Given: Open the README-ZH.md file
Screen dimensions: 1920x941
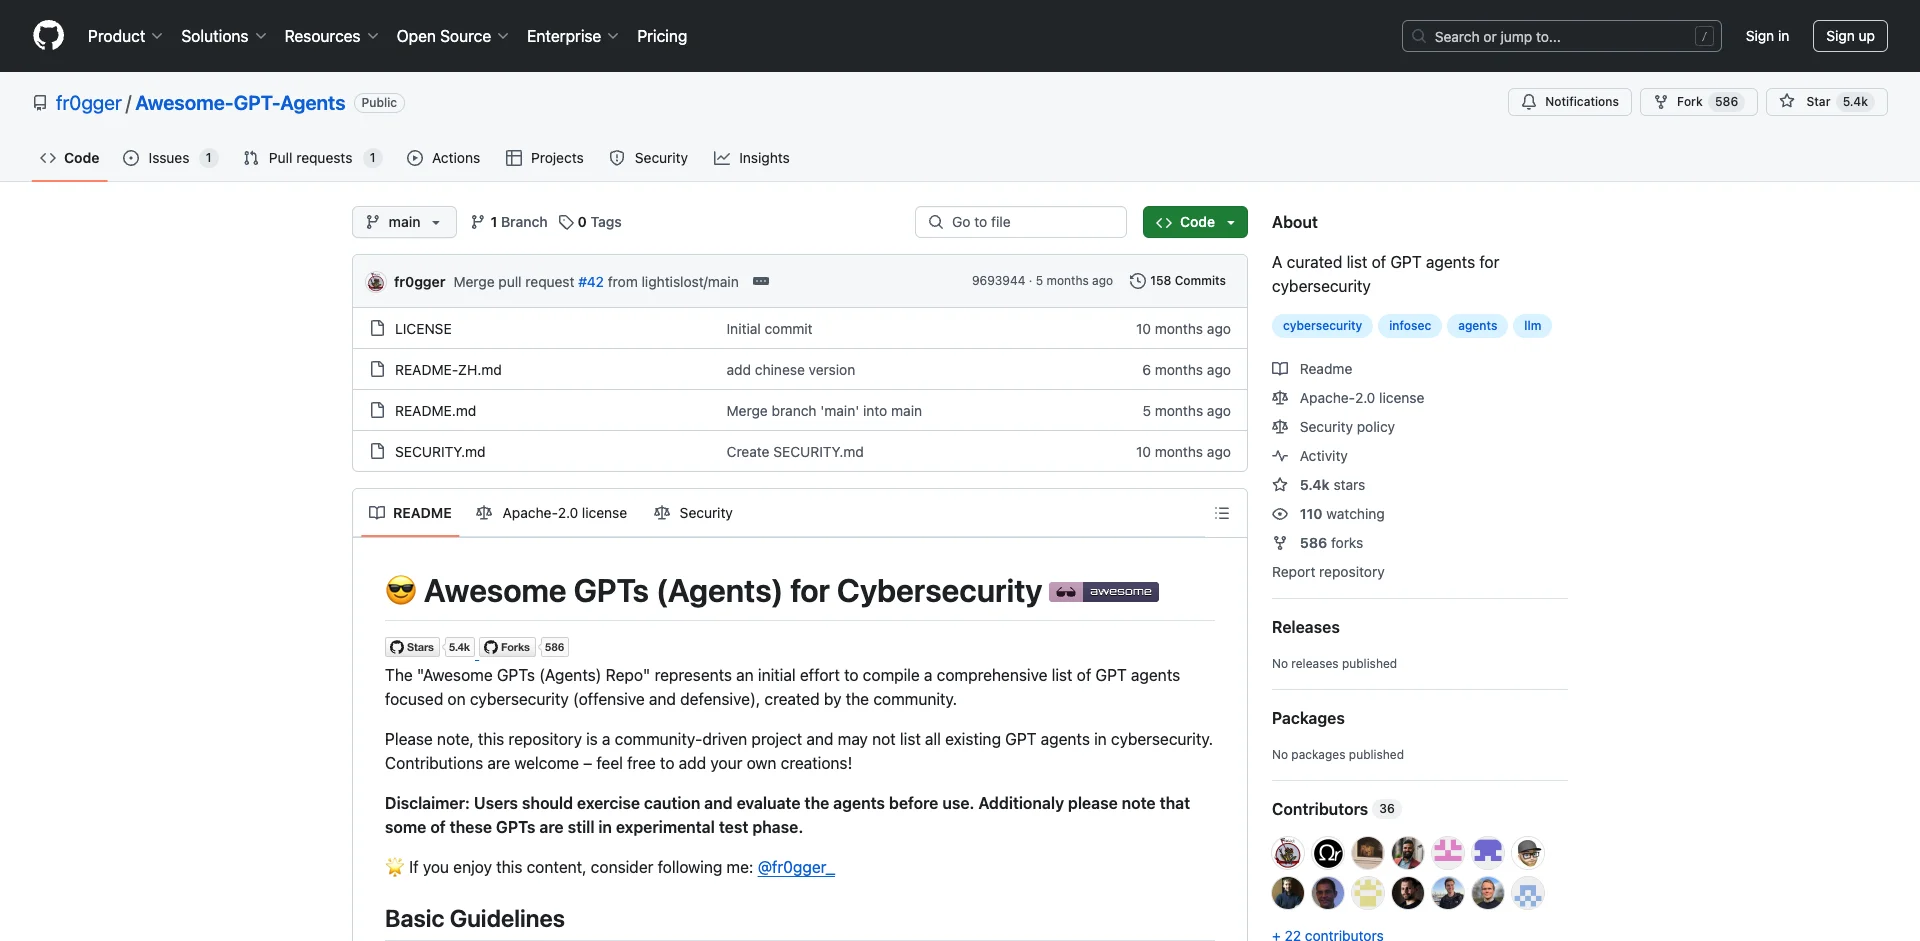Looking at the screenshot, I should 448,370.
